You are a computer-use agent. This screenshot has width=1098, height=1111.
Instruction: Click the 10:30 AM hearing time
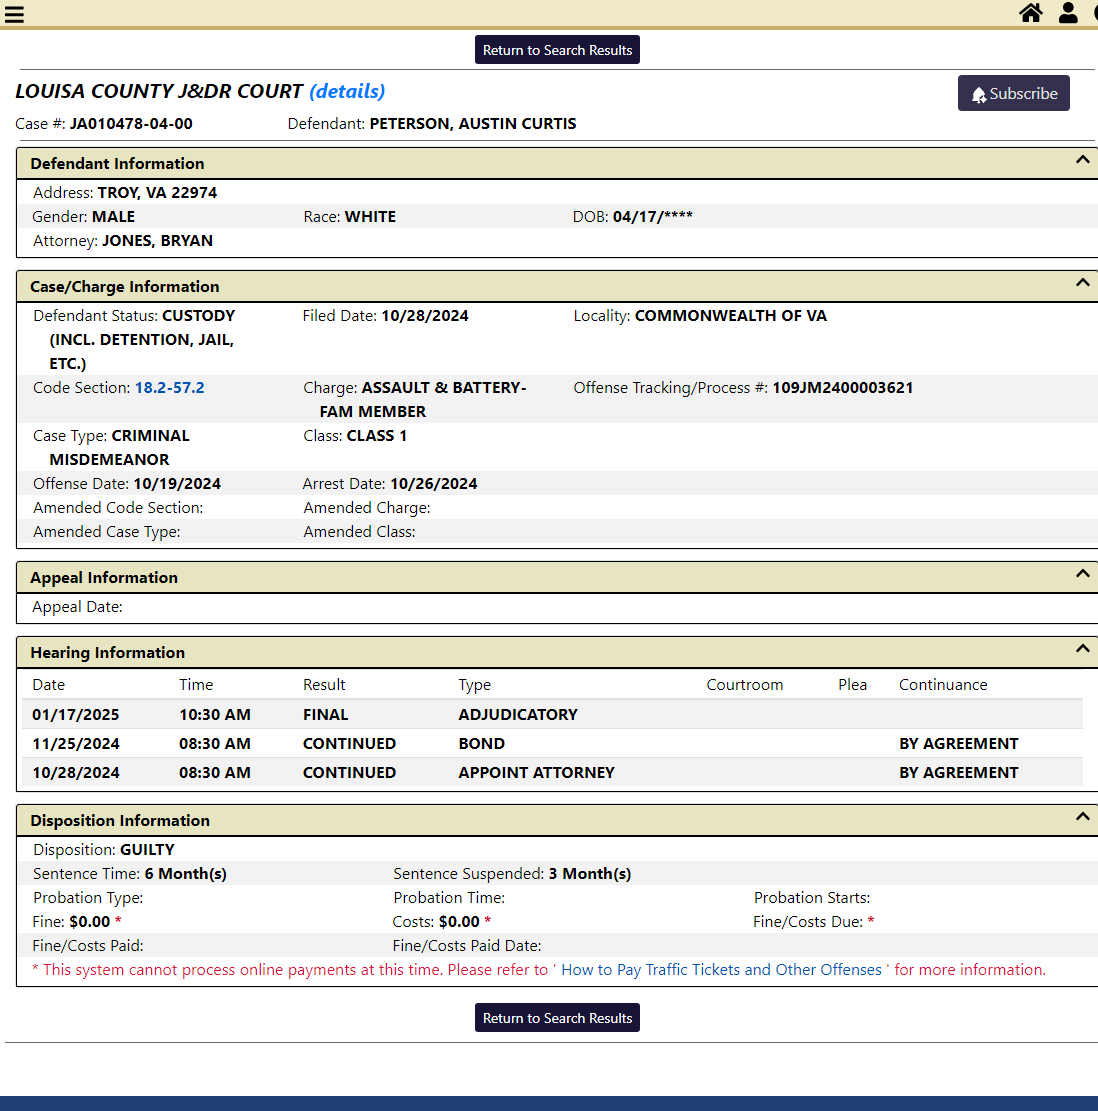(x=215, y=715)
